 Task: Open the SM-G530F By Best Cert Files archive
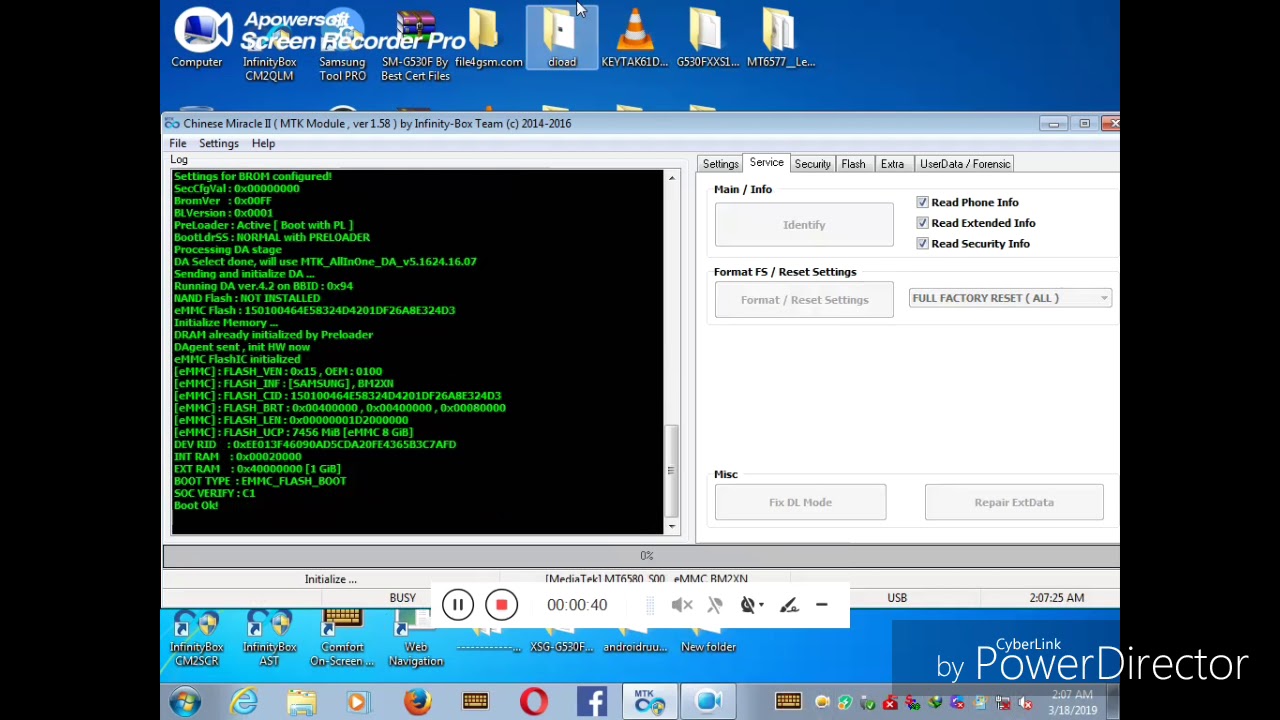(415, 46)
